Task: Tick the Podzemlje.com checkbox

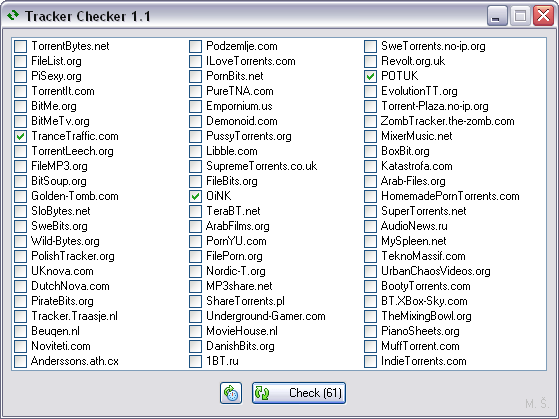Action: tap(195, 46)
